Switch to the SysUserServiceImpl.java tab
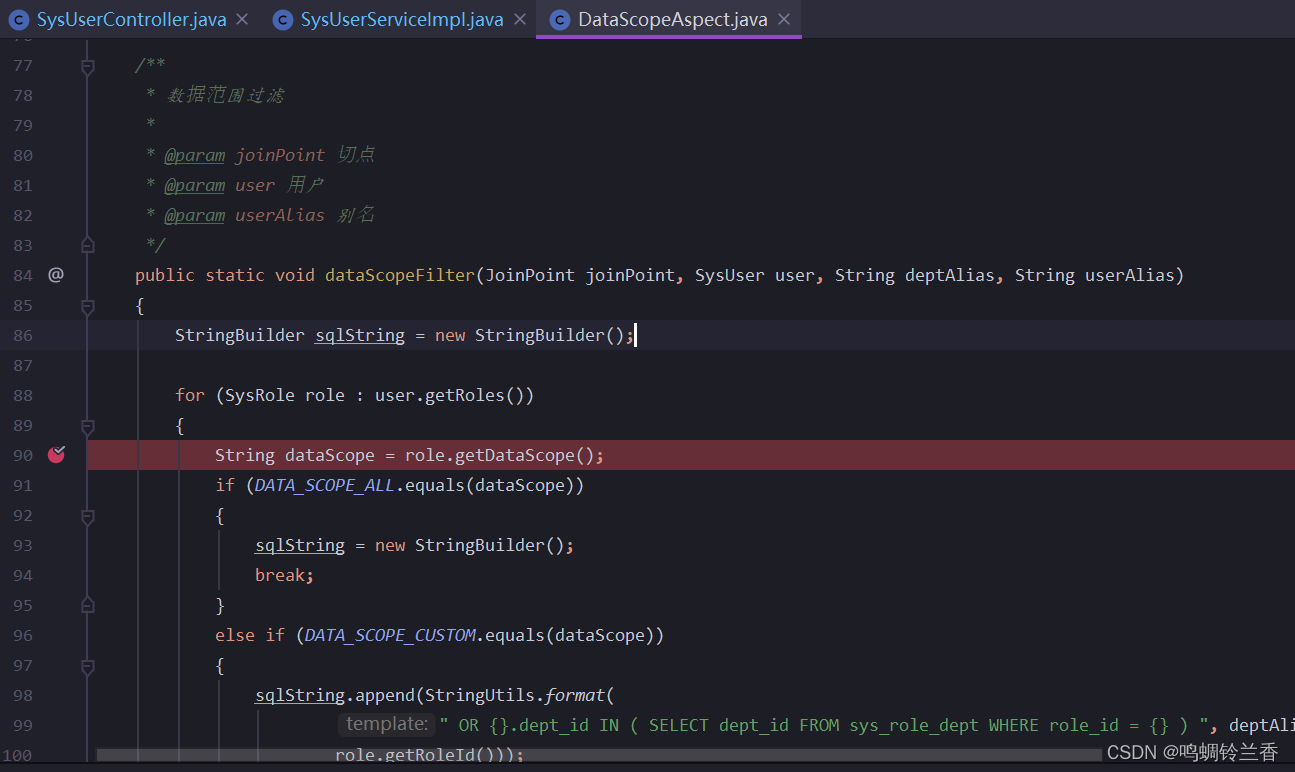 pos(402,19)
